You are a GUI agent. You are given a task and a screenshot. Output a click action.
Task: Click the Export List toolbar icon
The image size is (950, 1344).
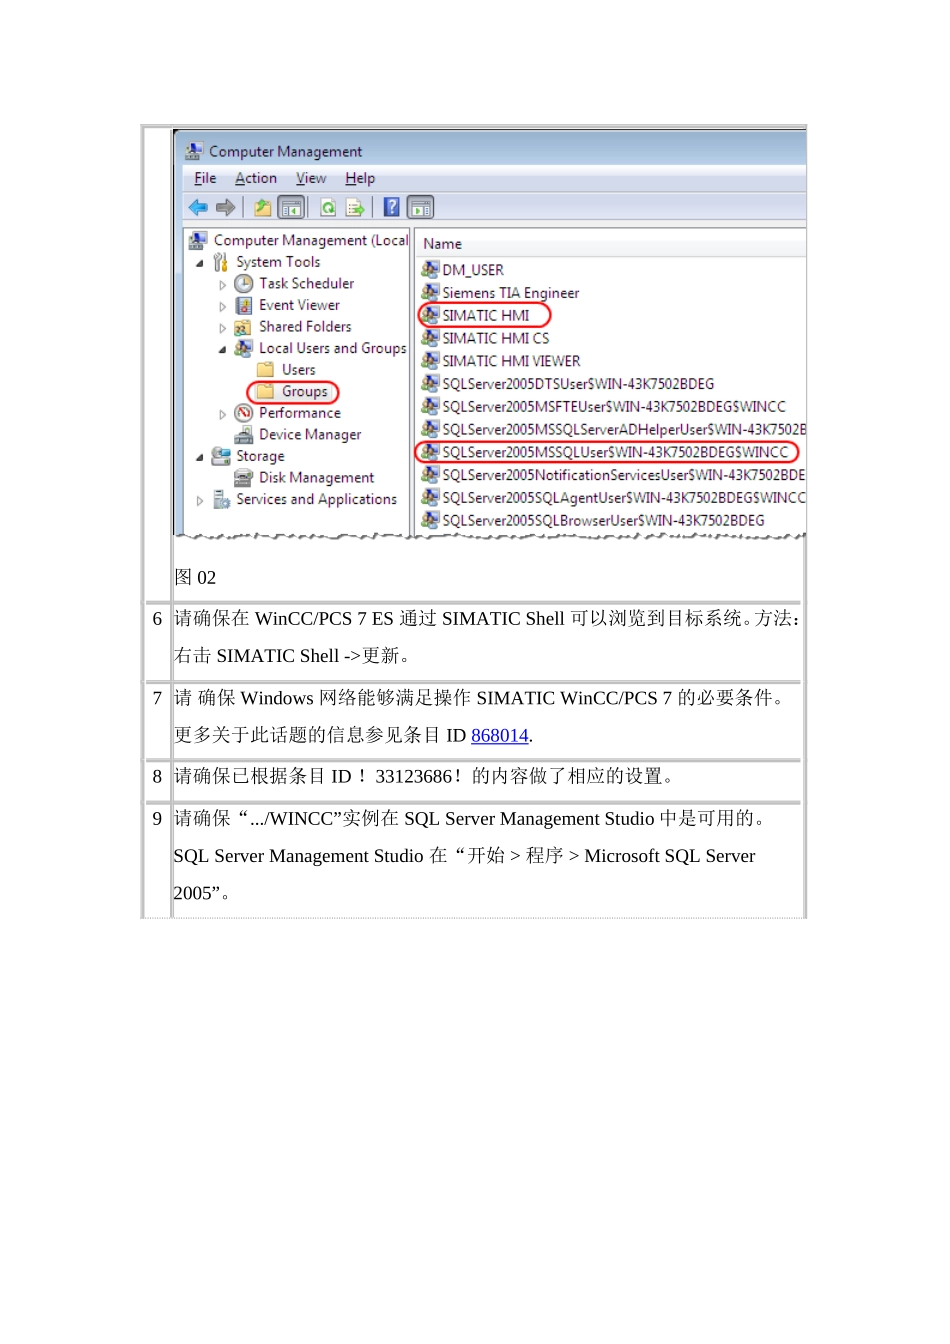point(355,207)
